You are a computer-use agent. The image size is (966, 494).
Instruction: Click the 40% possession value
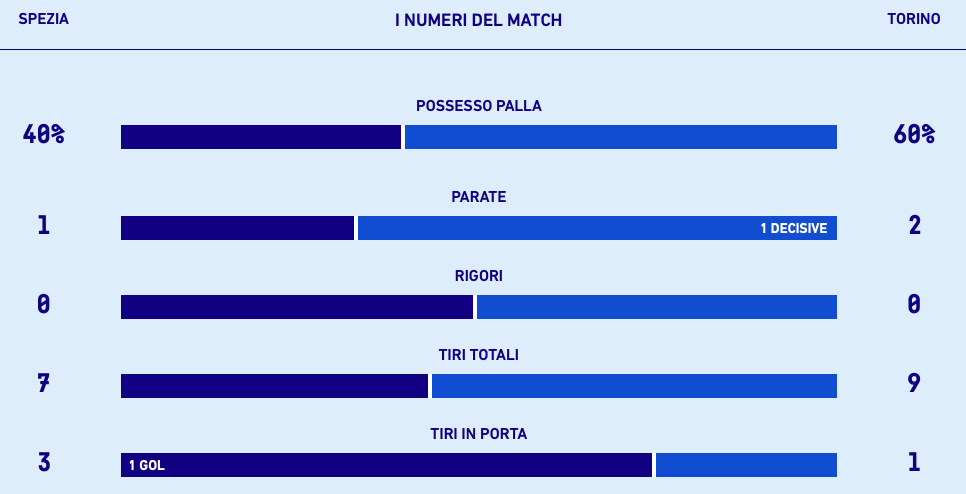coord(43,134)
